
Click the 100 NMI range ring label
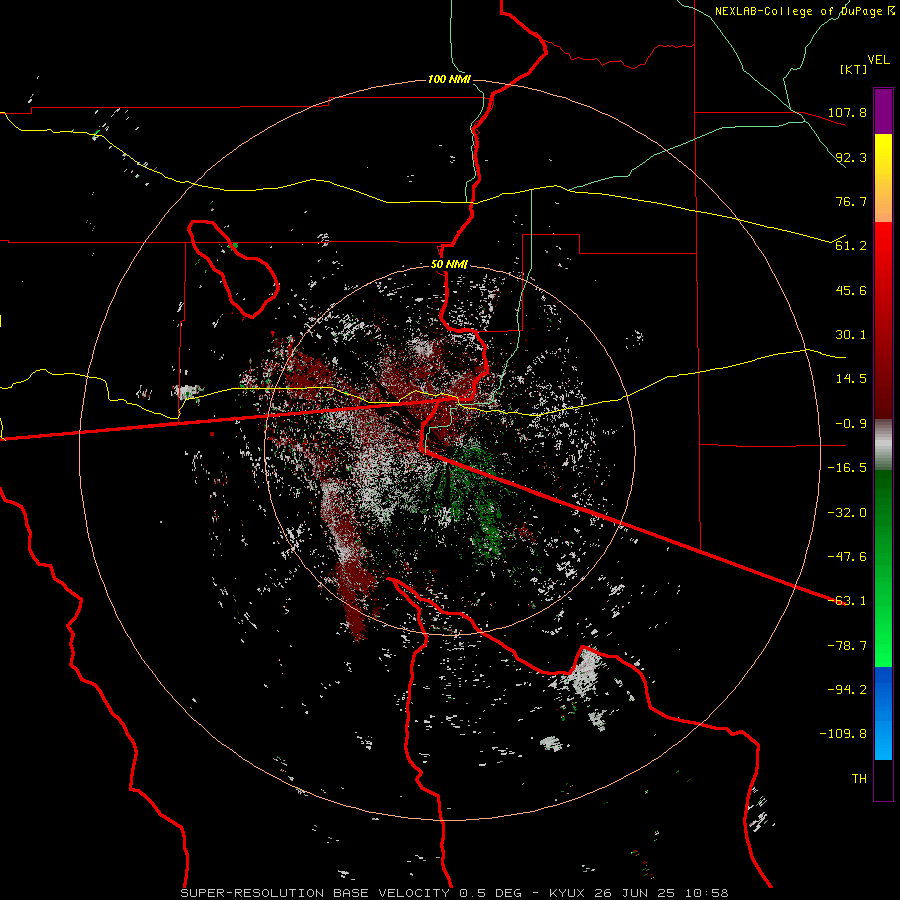(449, 79)
